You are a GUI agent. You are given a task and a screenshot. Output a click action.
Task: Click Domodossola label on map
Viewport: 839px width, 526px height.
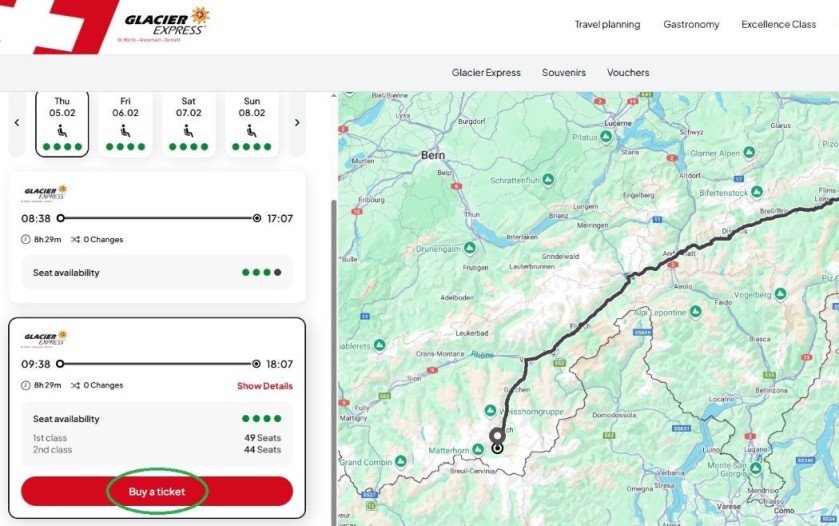(614, 415)
